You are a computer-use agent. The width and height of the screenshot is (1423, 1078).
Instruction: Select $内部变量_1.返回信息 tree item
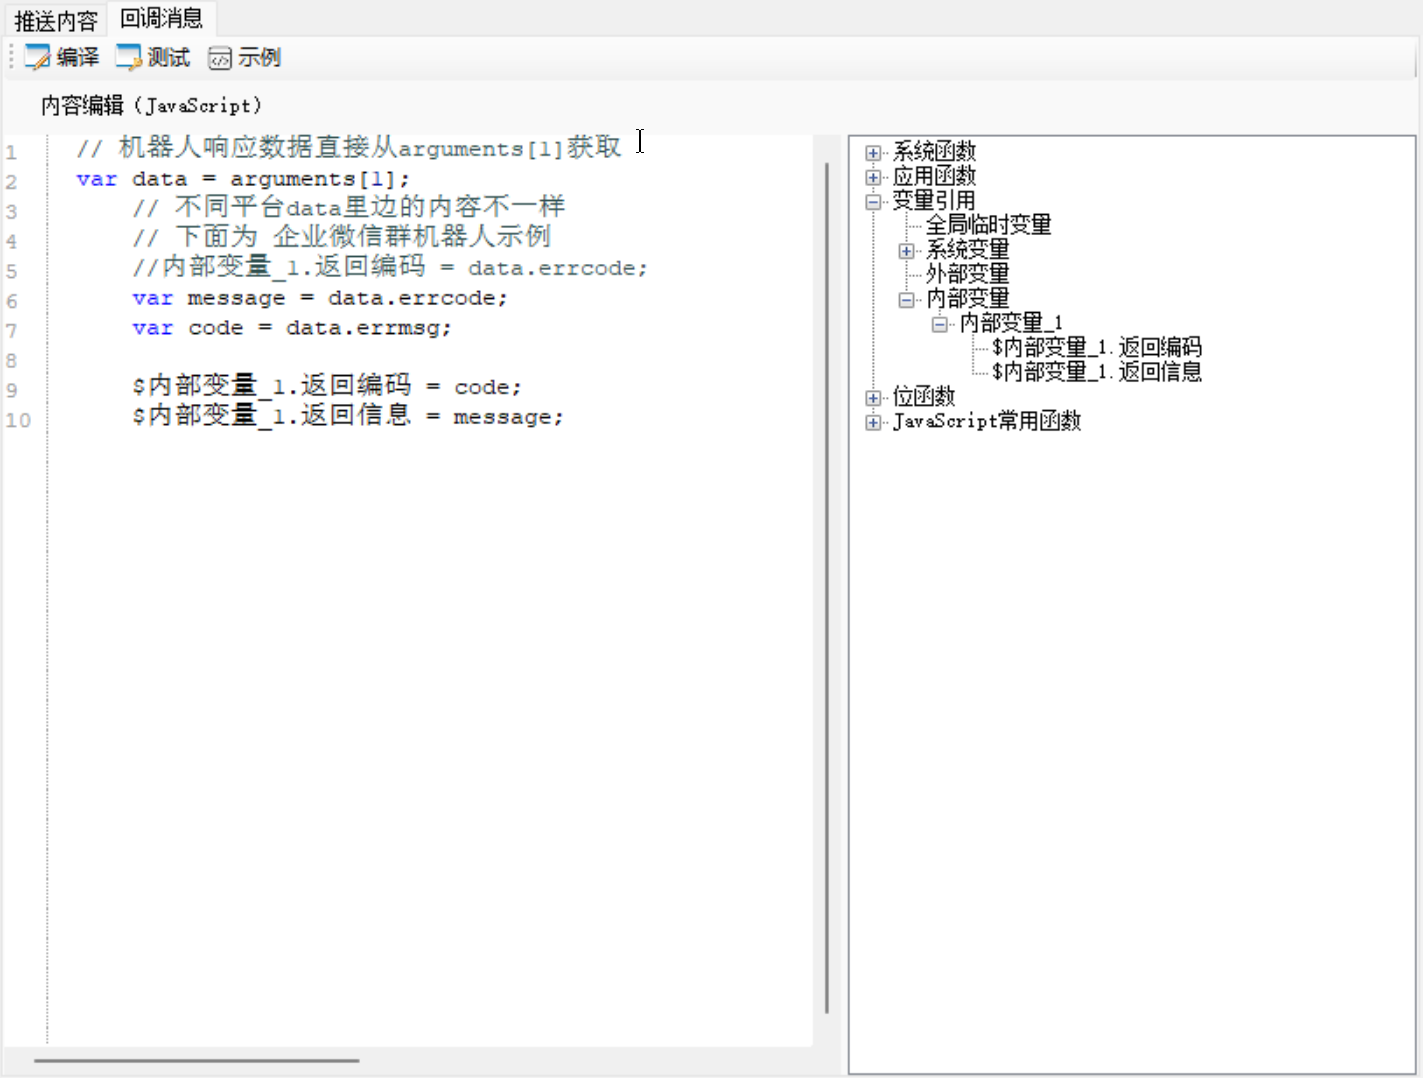(1096, 372)
